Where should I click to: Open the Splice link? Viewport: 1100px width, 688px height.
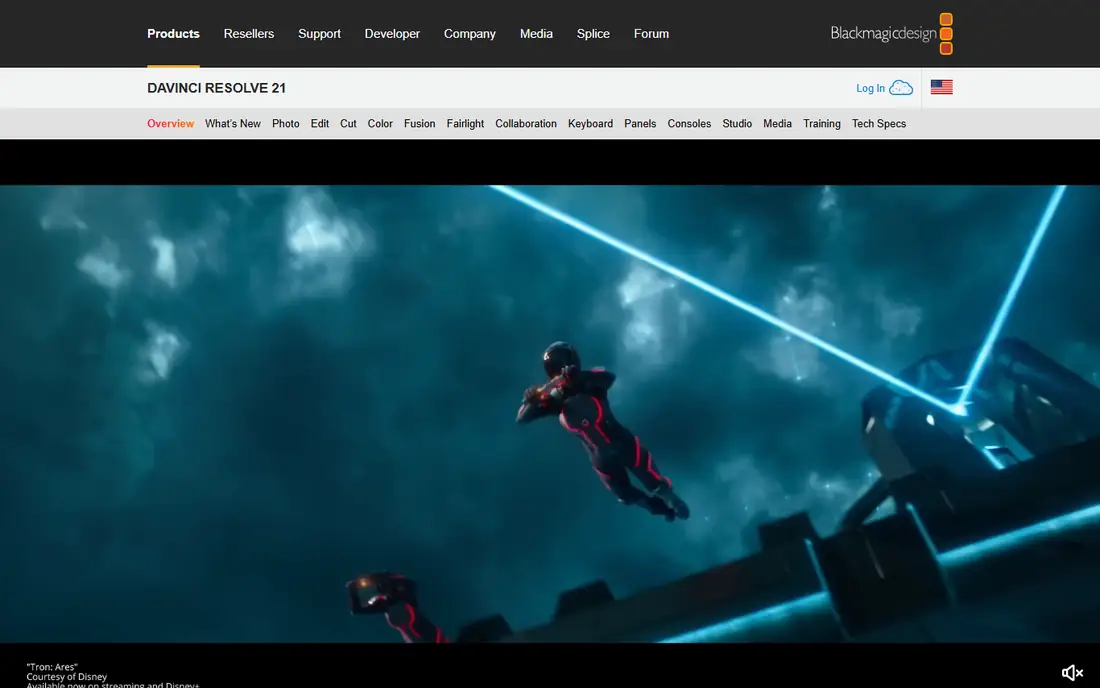593,34
